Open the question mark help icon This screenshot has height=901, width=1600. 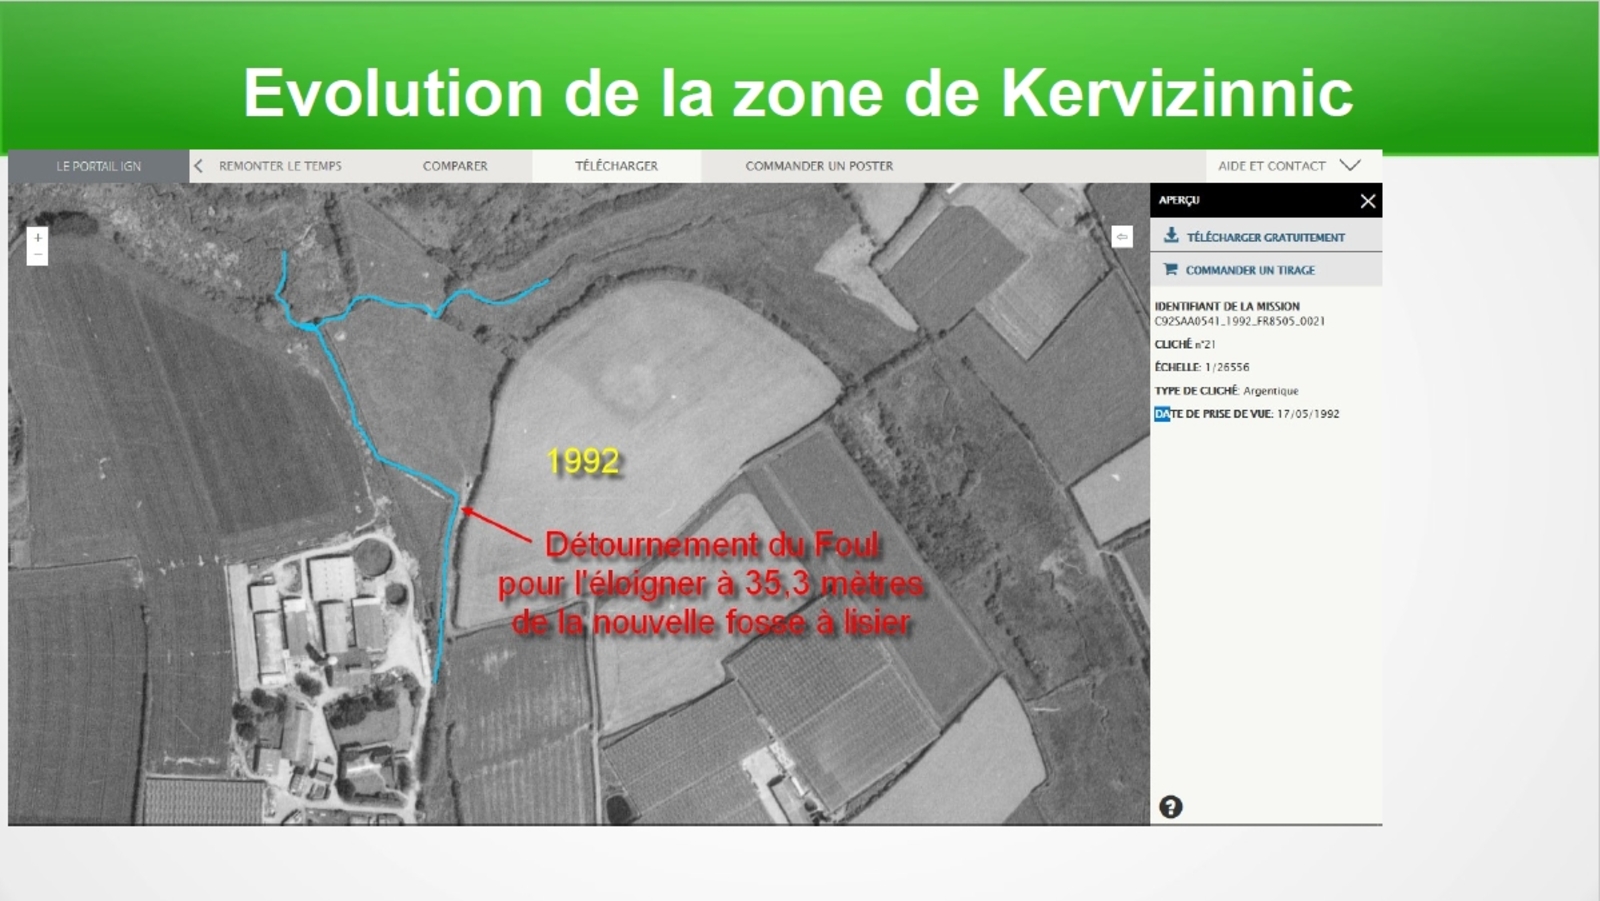[x=1170, y=807]
